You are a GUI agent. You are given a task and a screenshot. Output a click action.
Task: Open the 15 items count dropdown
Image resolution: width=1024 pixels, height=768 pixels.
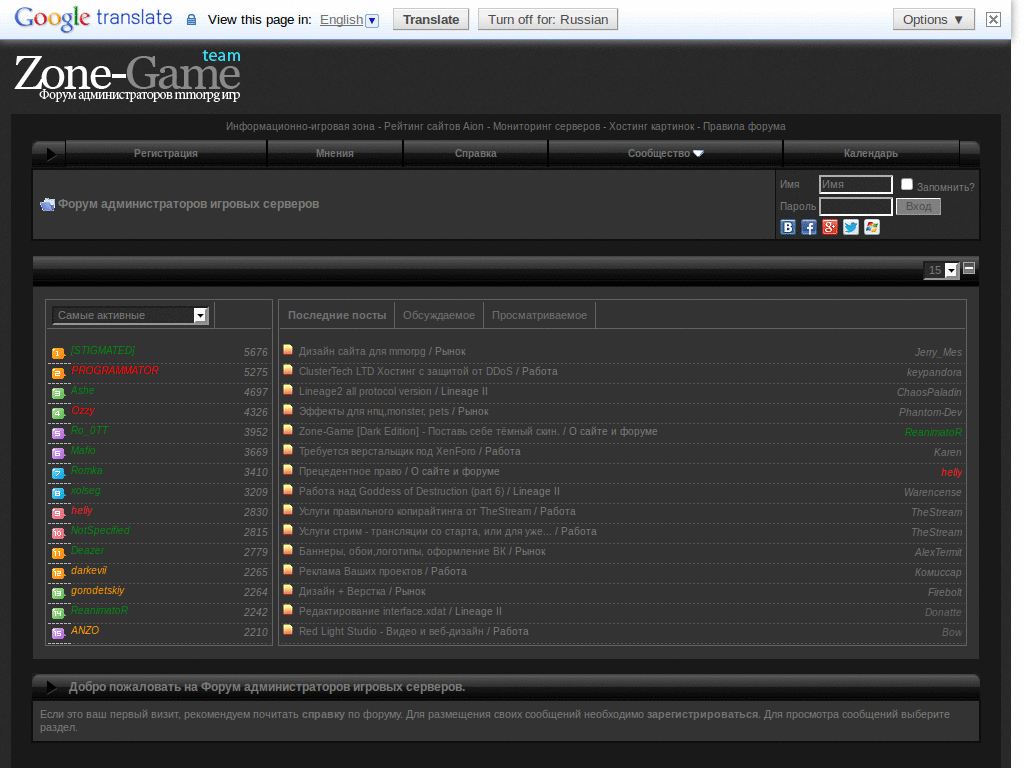(941, 270)
